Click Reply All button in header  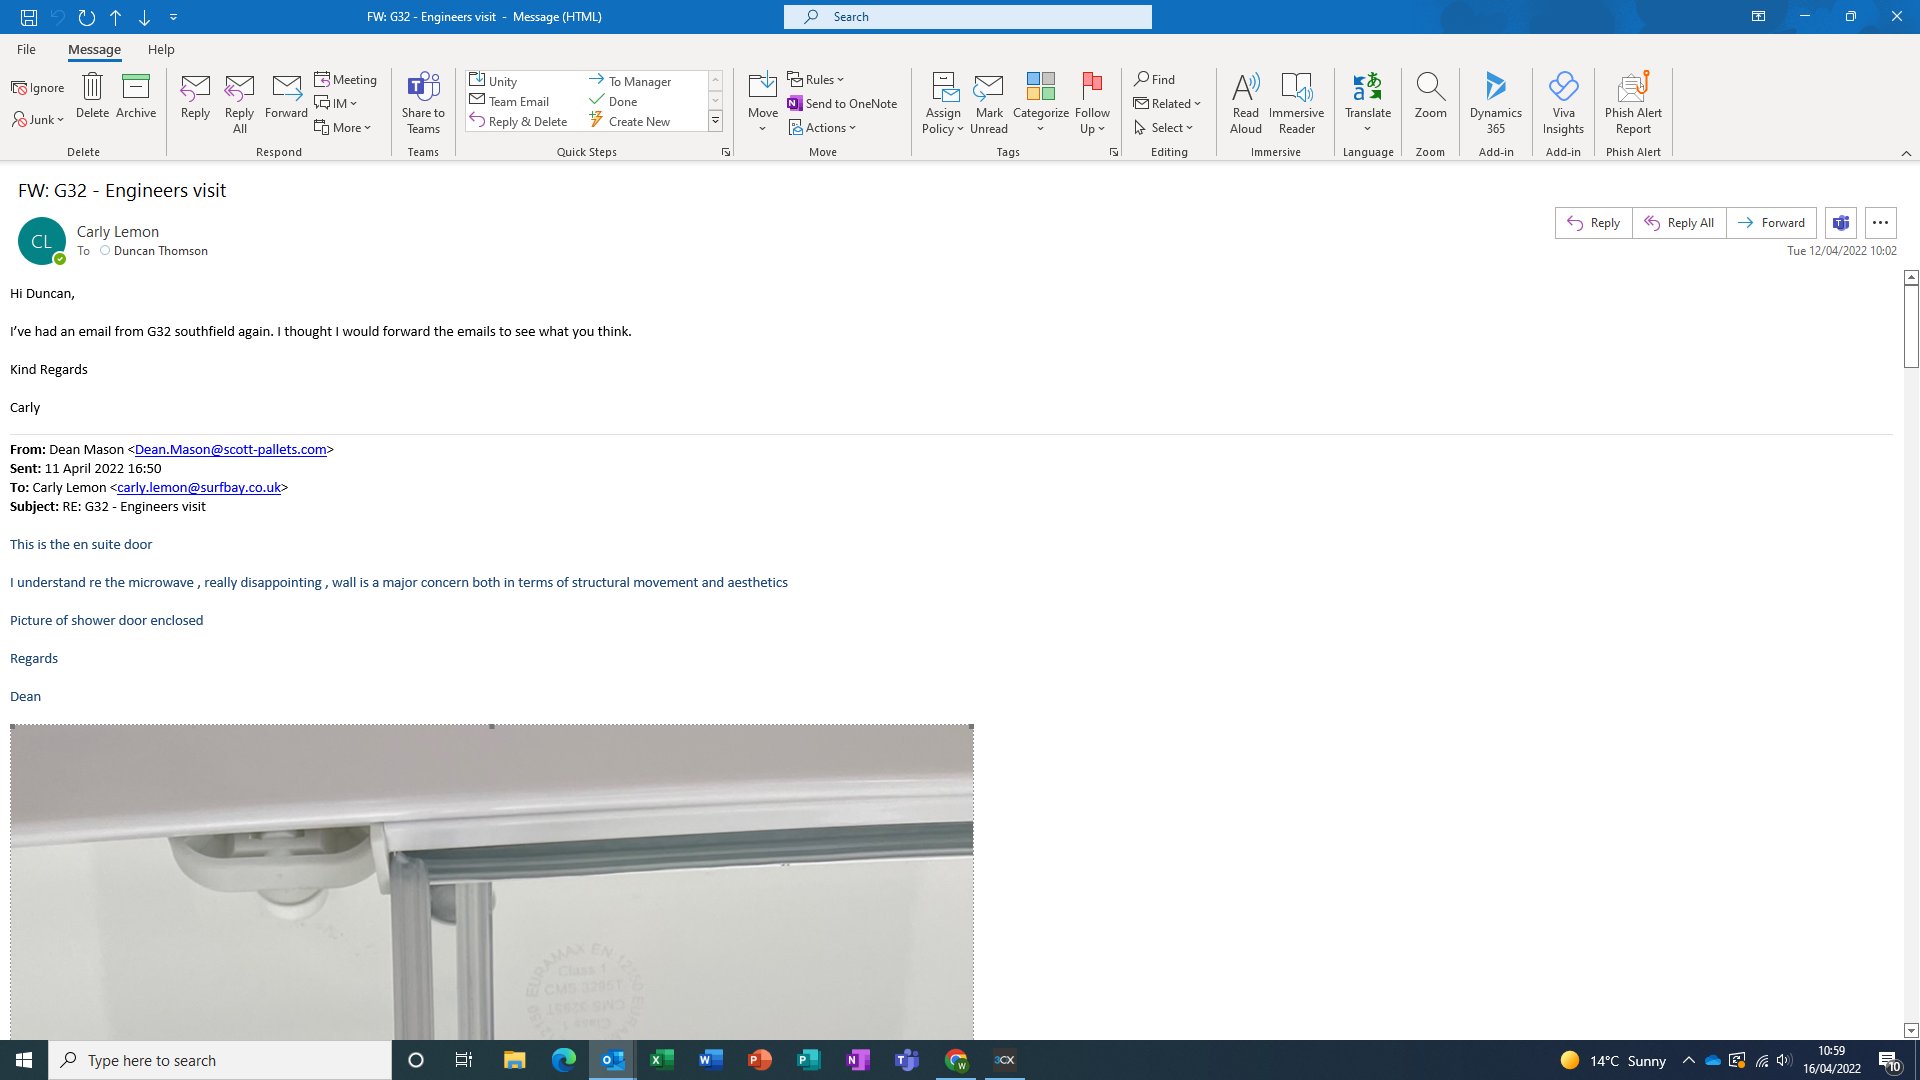tap(1679, 223)
